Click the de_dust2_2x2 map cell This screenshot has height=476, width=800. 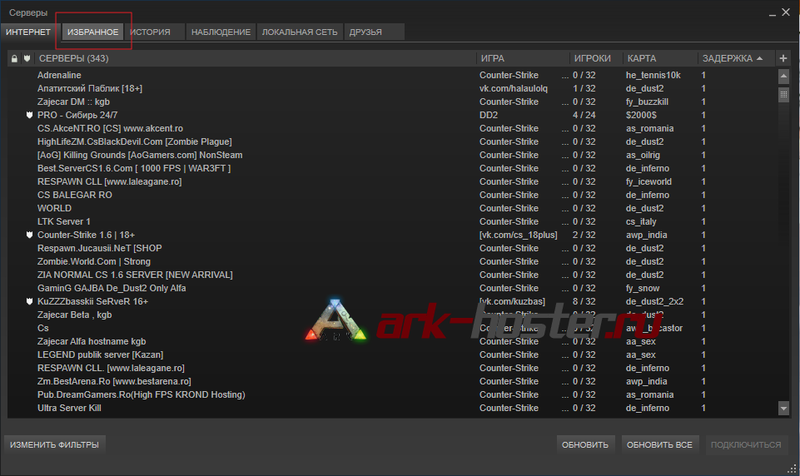click(655, 302)
